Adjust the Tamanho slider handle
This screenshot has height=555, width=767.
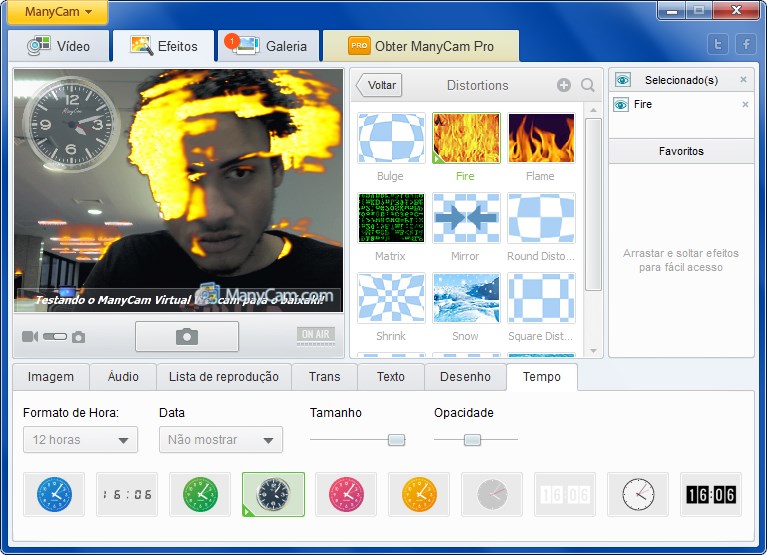(x=396, y=440)
